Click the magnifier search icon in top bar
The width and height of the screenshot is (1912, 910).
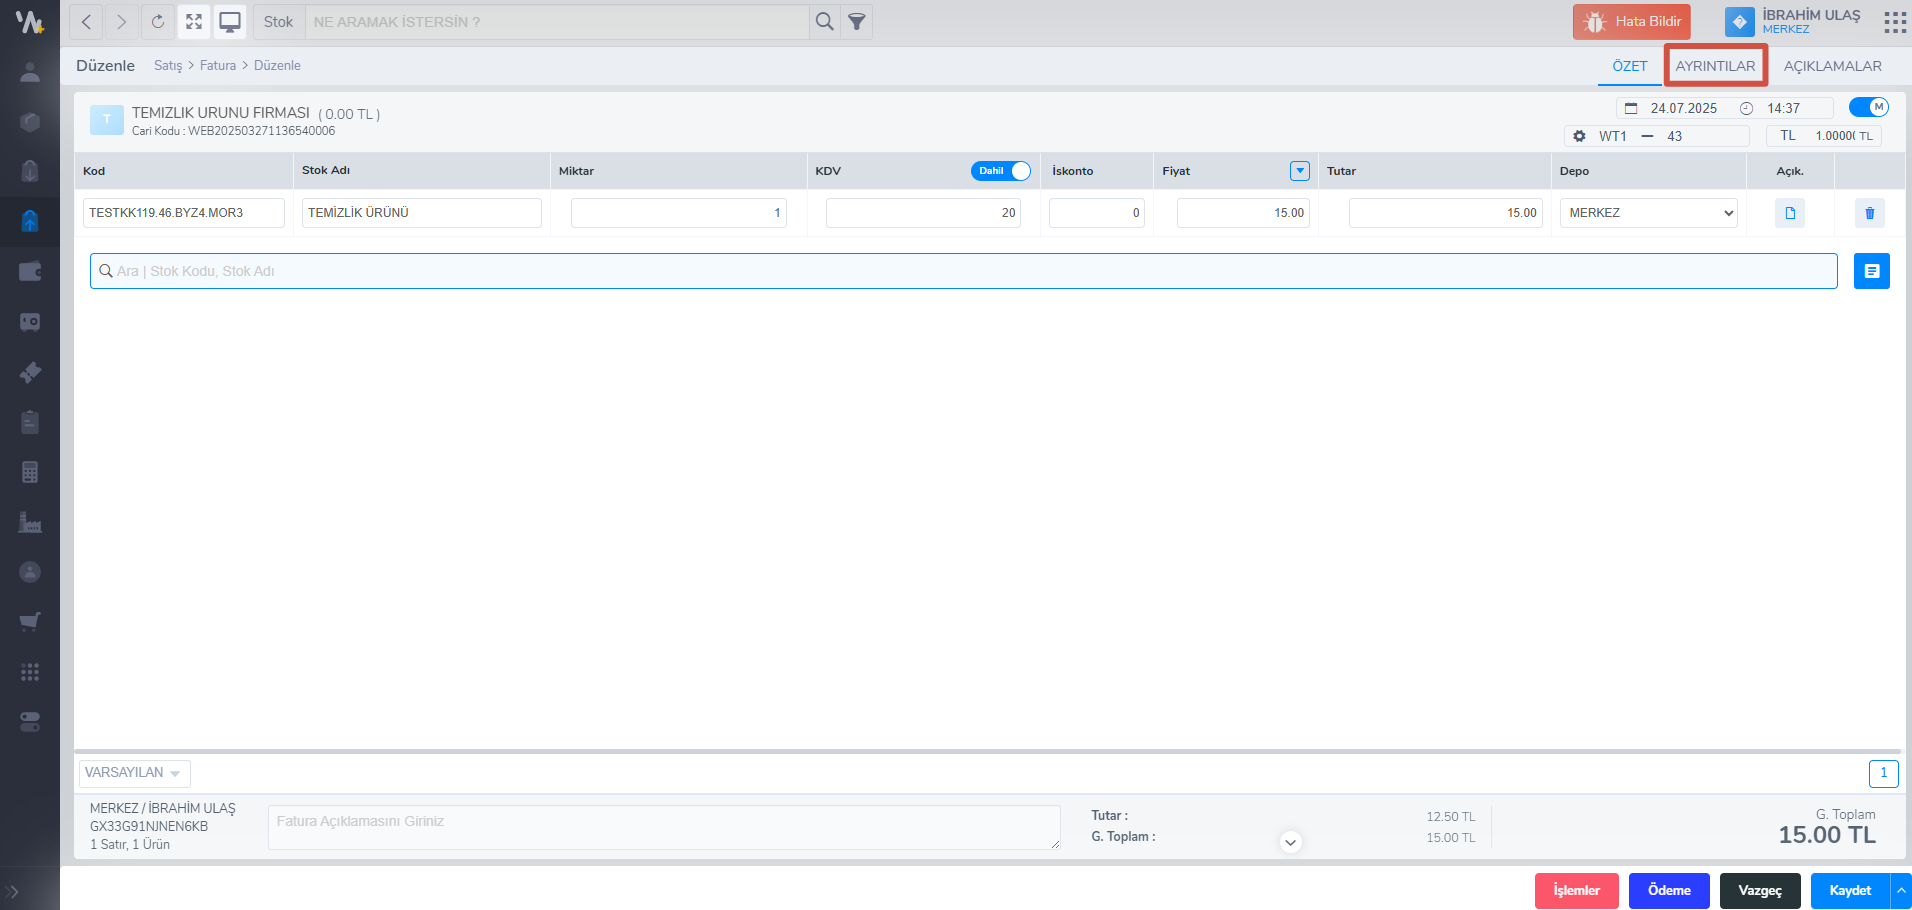pos(824,22)
